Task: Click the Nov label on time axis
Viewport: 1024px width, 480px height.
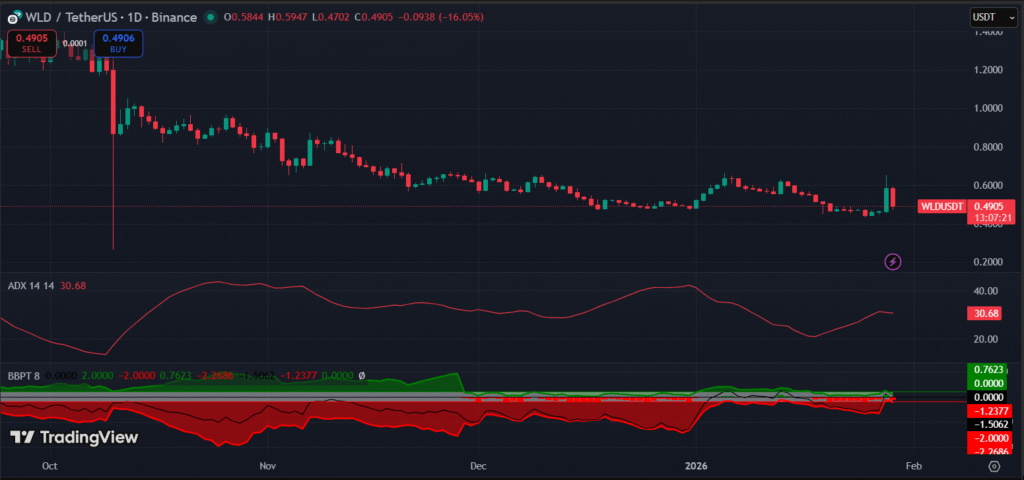Action: (x=268, y=466)
